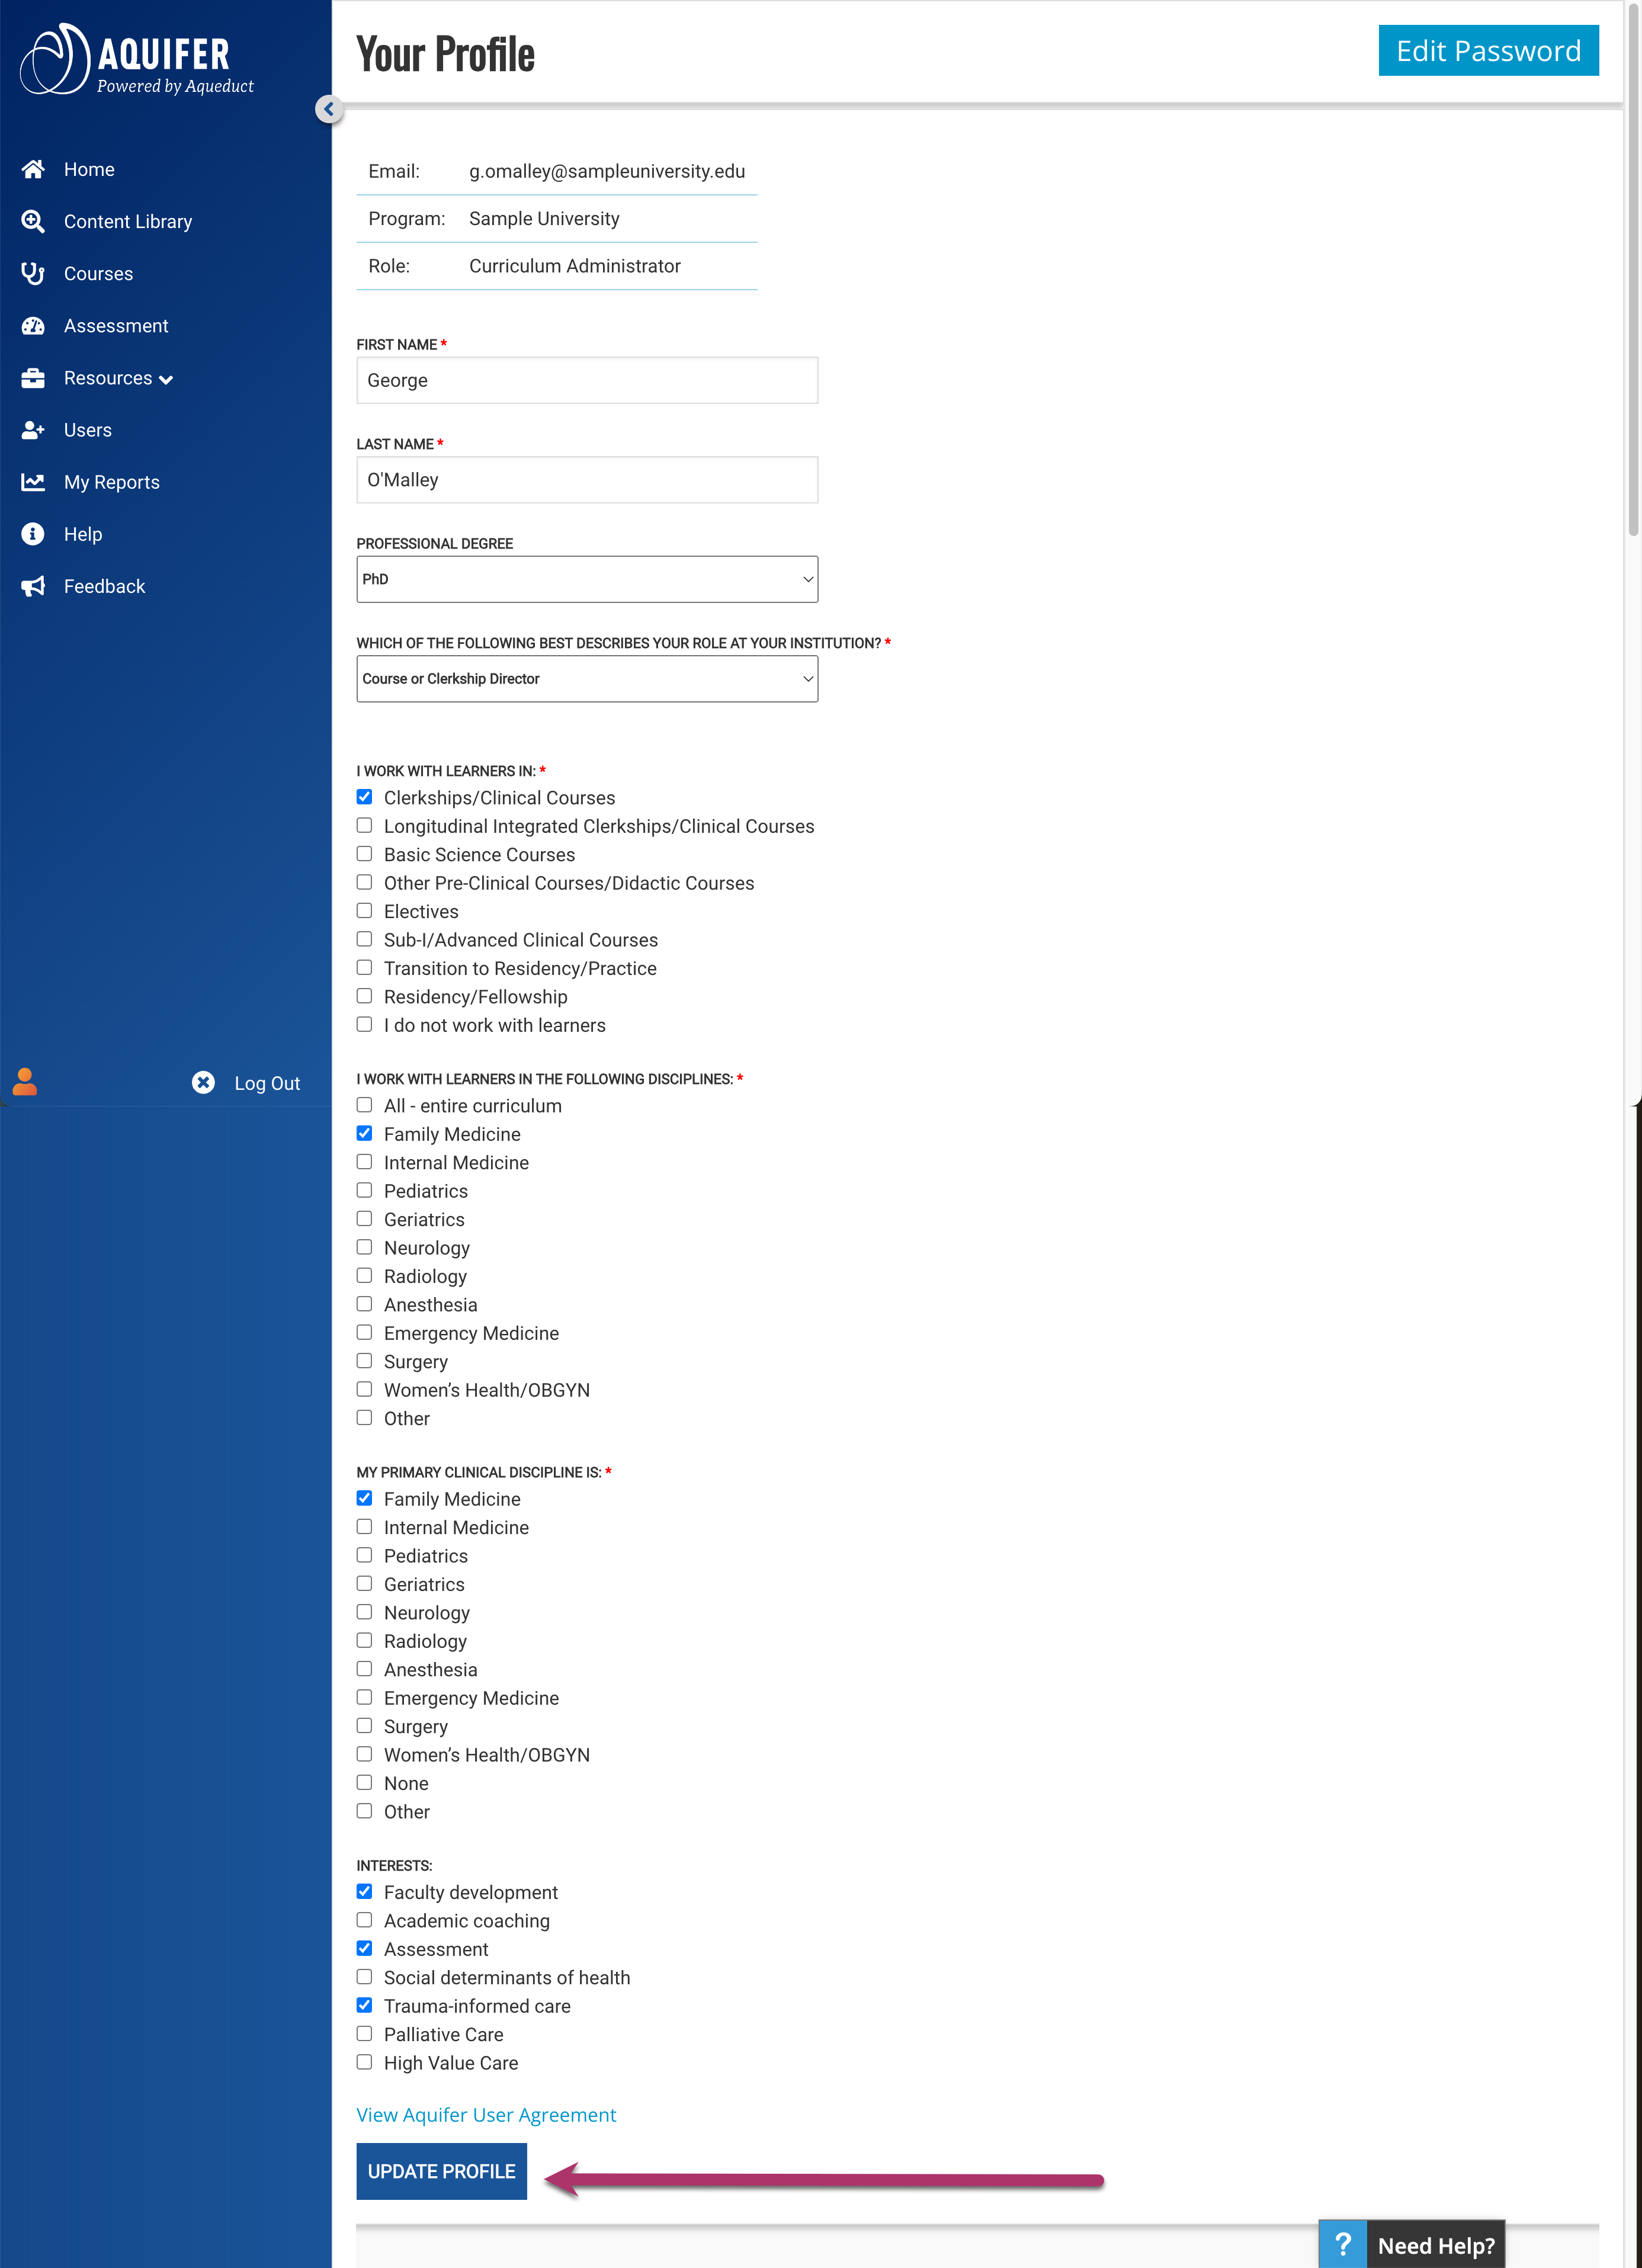Click the Users add-person icon
Image resolution: width=1642 pixels, height=2268 pixels.
click(33, 430)
